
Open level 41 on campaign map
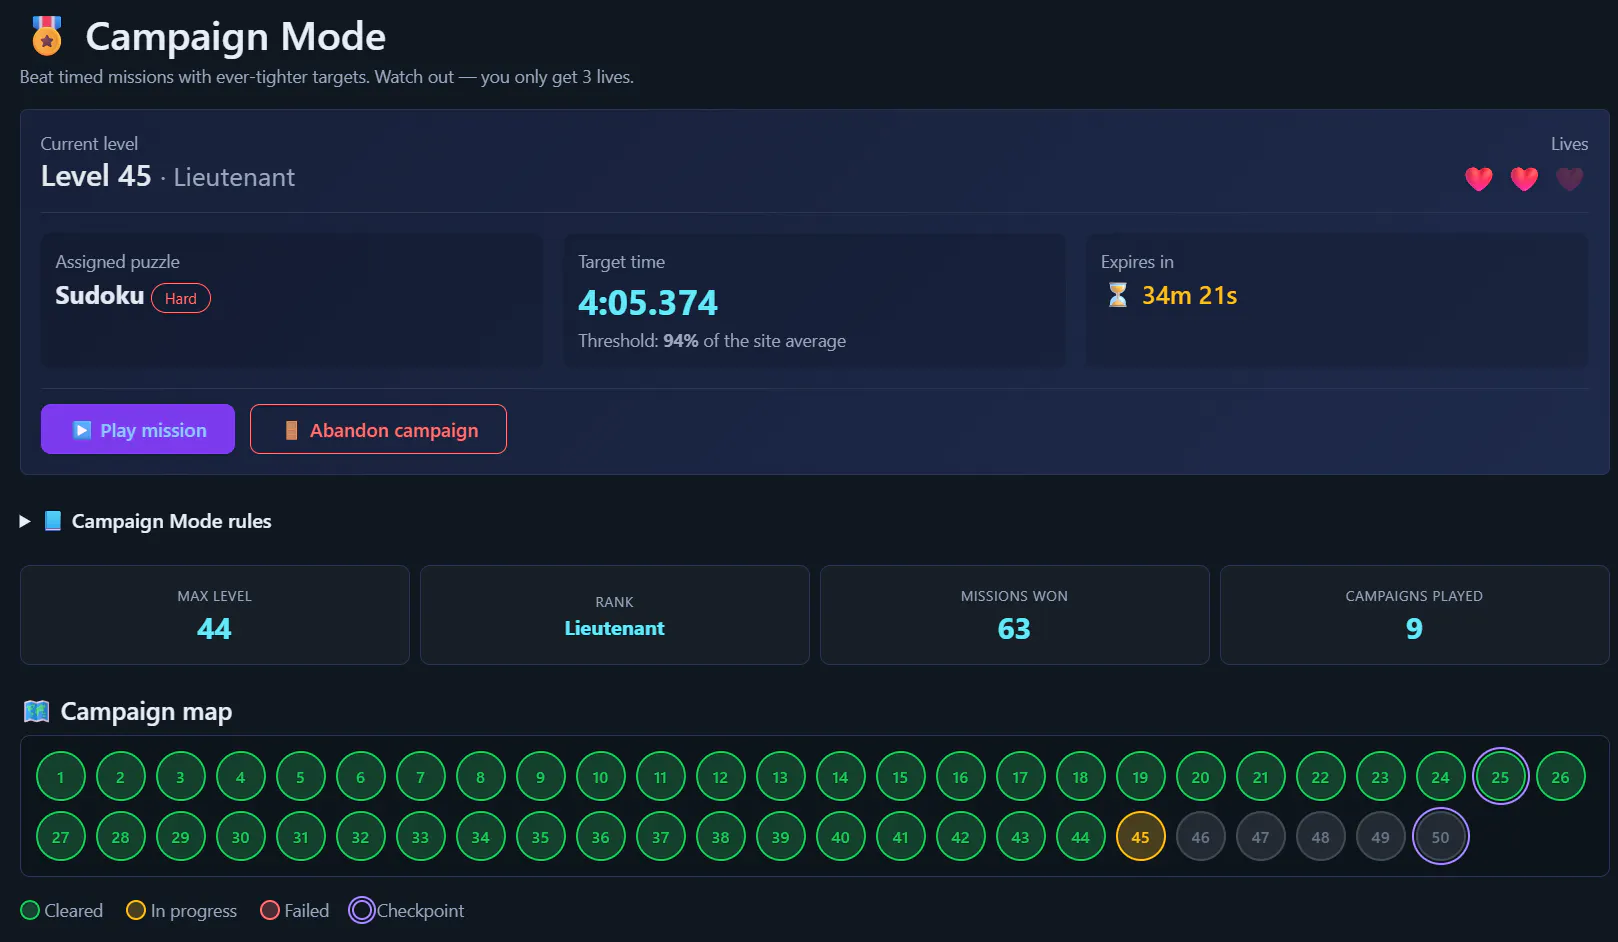point(901,837)
